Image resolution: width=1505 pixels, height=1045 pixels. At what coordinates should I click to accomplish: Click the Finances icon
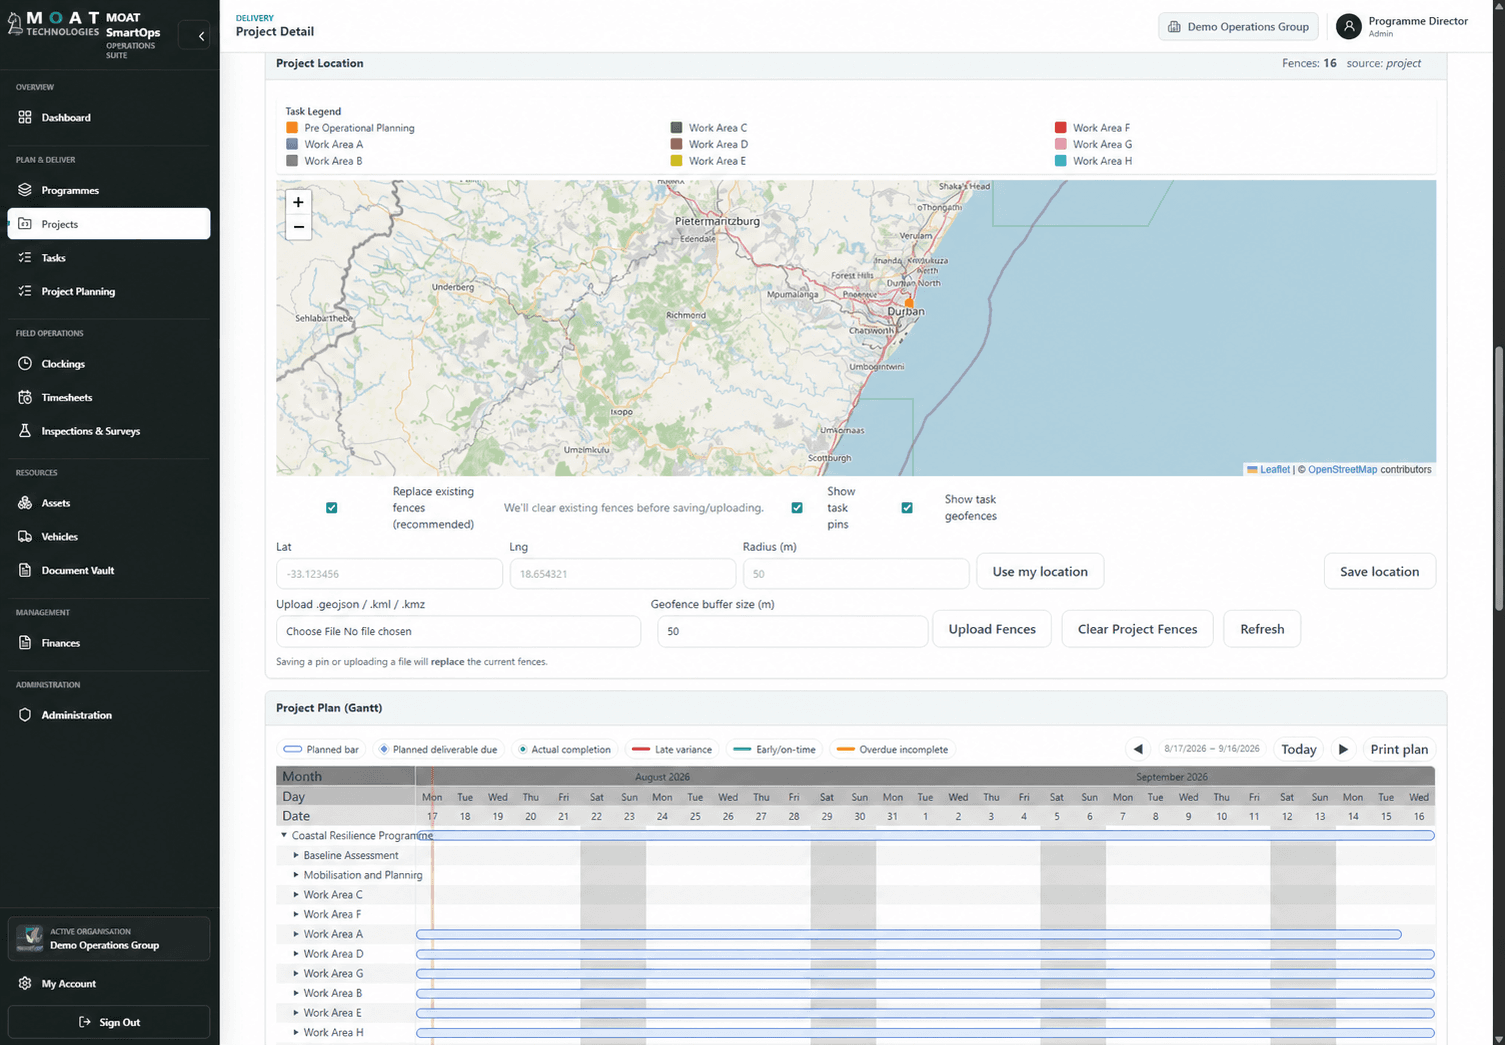(25, 643)
